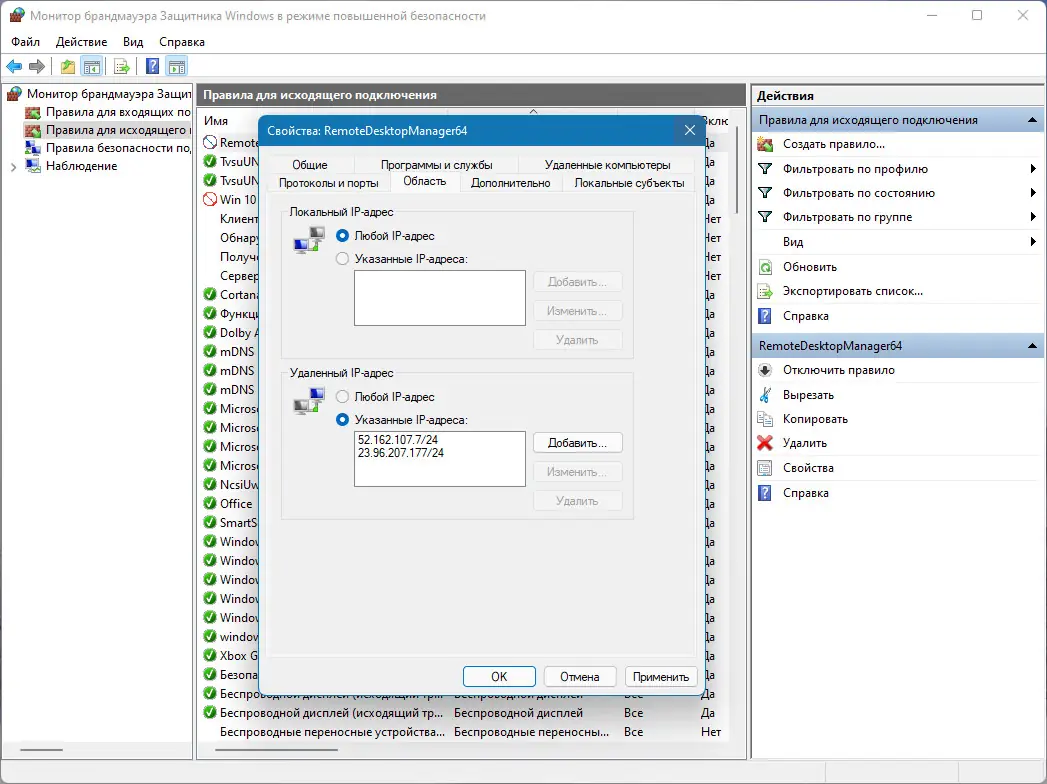Select local Указанные IP-адреса radio button

click(343, 258)
